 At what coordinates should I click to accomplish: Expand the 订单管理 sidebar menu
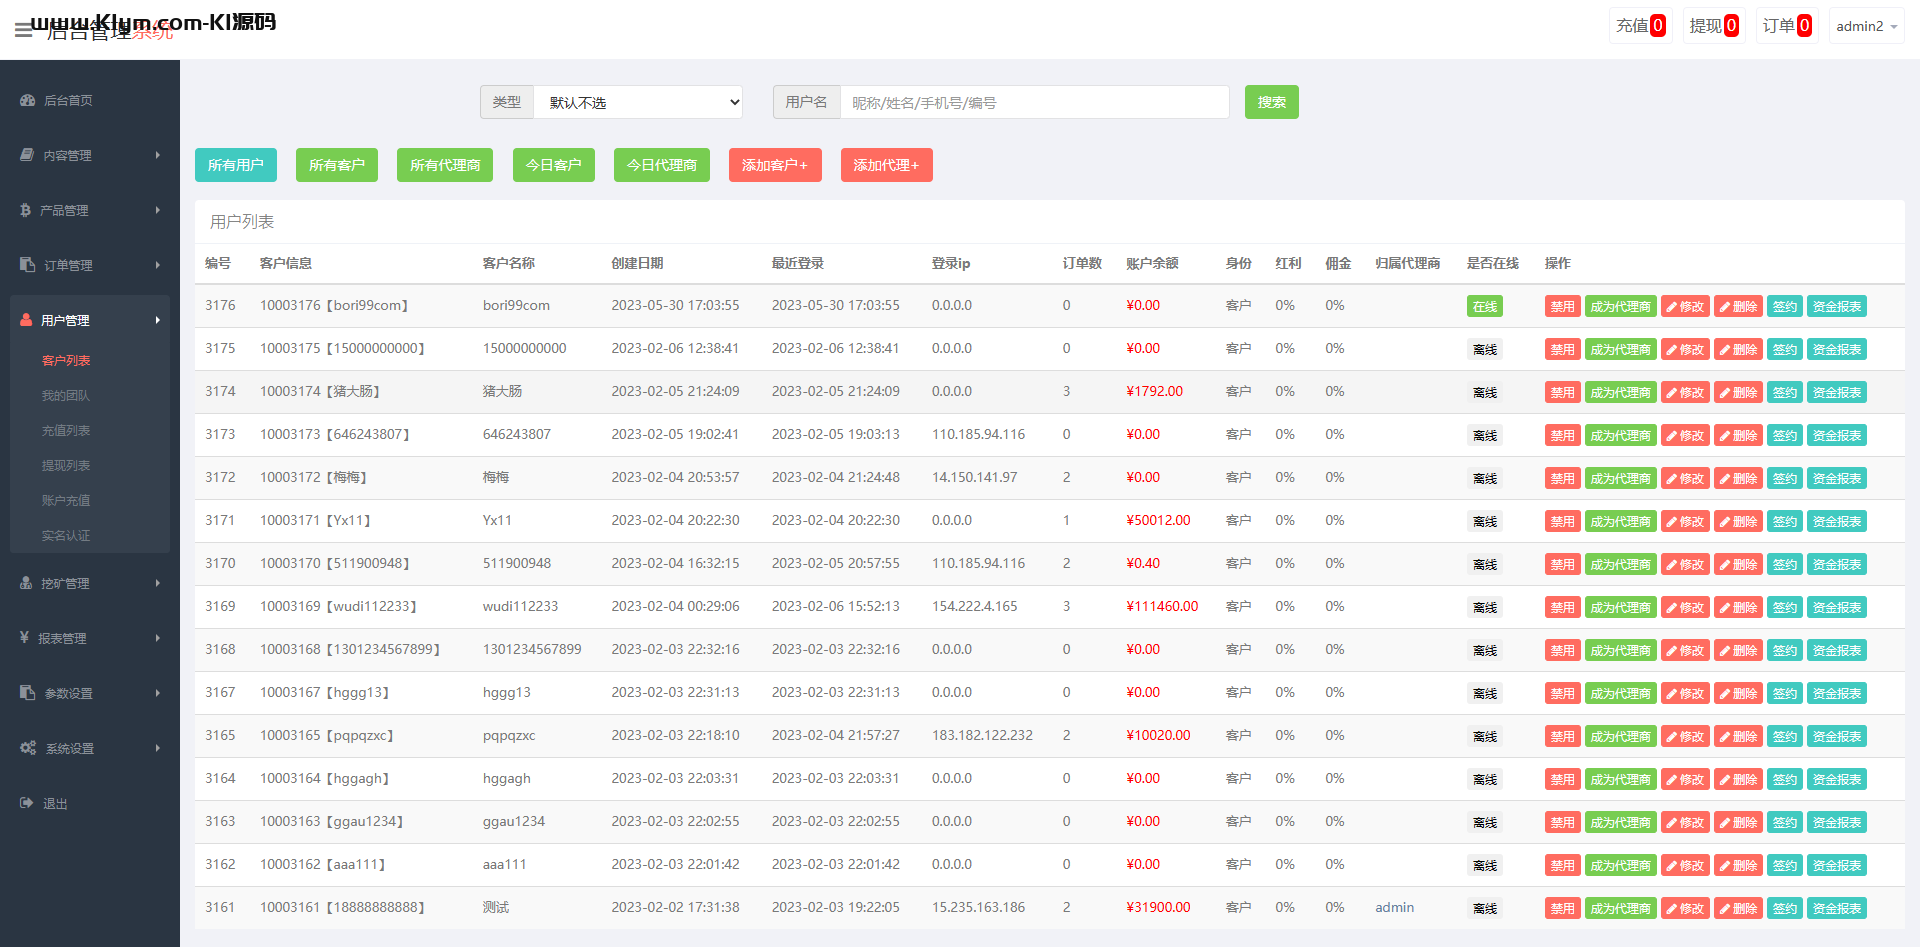(x=90, y=265)
